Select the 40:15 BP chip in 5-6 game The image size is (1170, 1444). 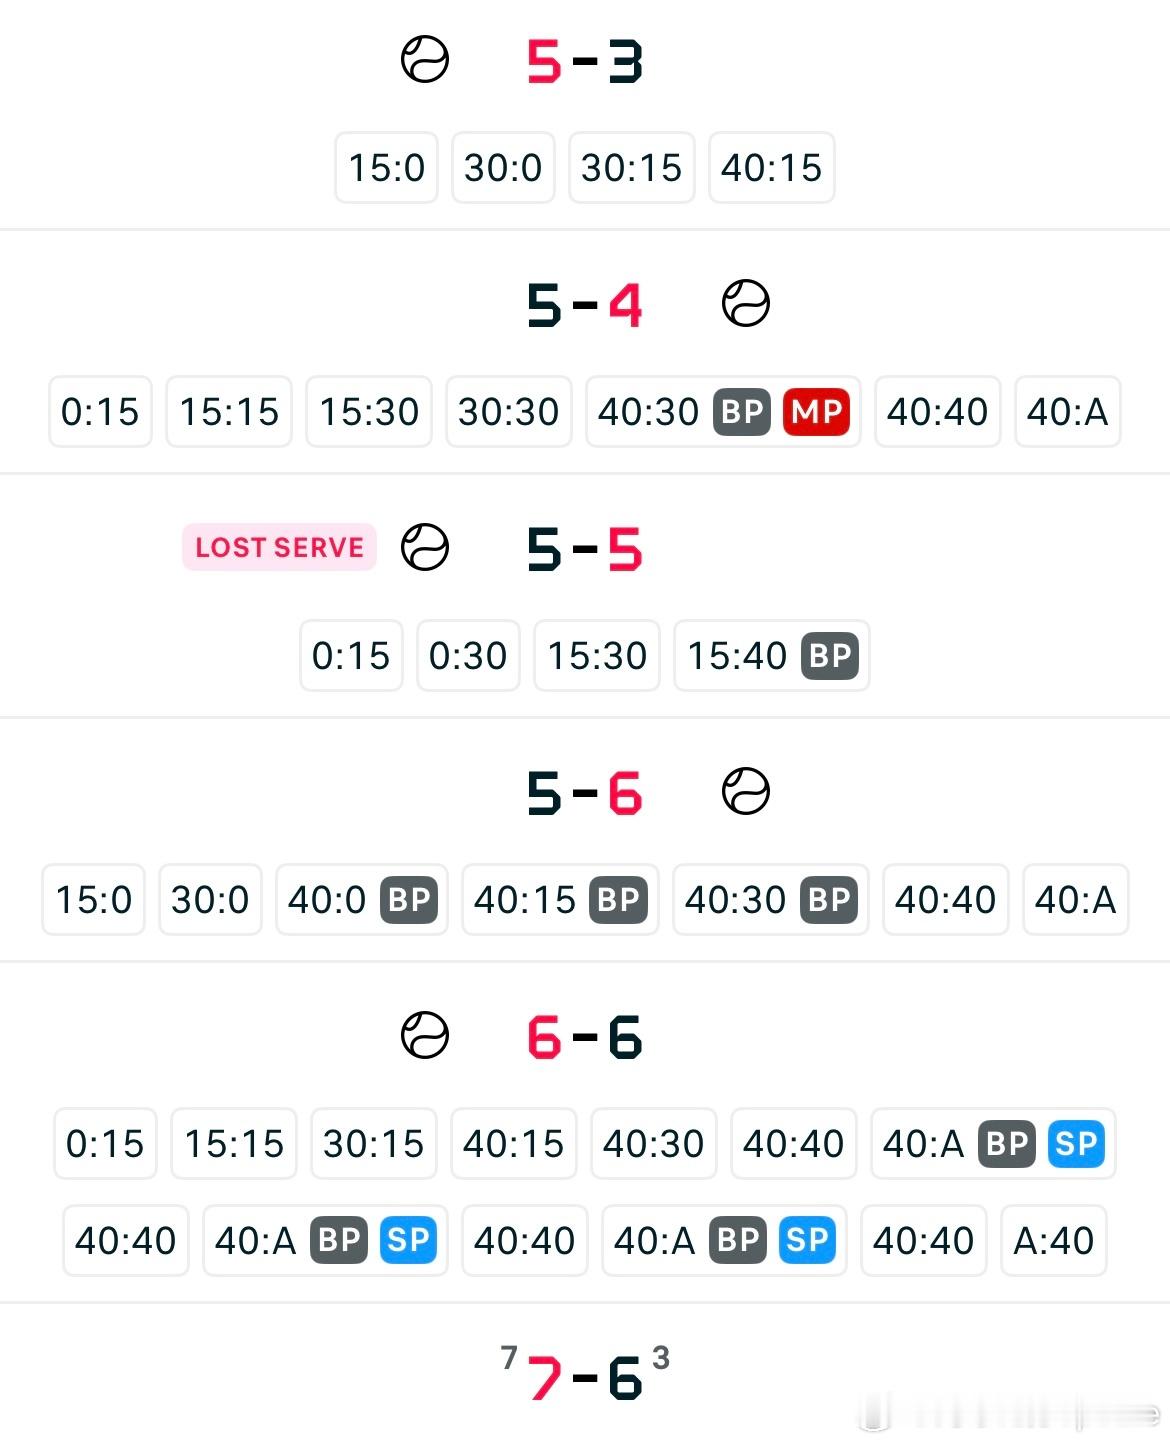pyautogui.click(x=560, y=900)
